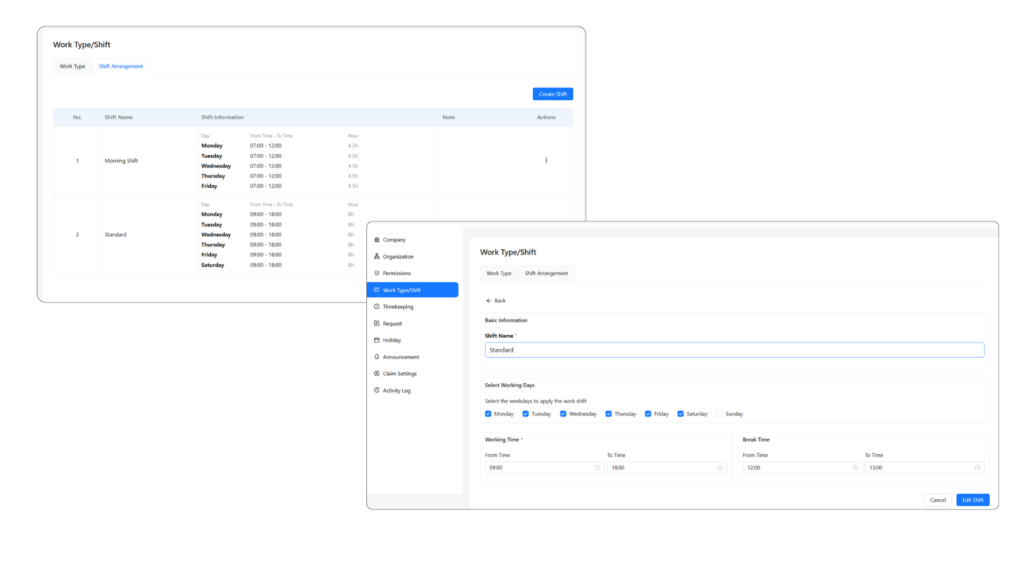Open actions menu for Morning Shift row
The image size is (1024, 576).
[546, 161]
